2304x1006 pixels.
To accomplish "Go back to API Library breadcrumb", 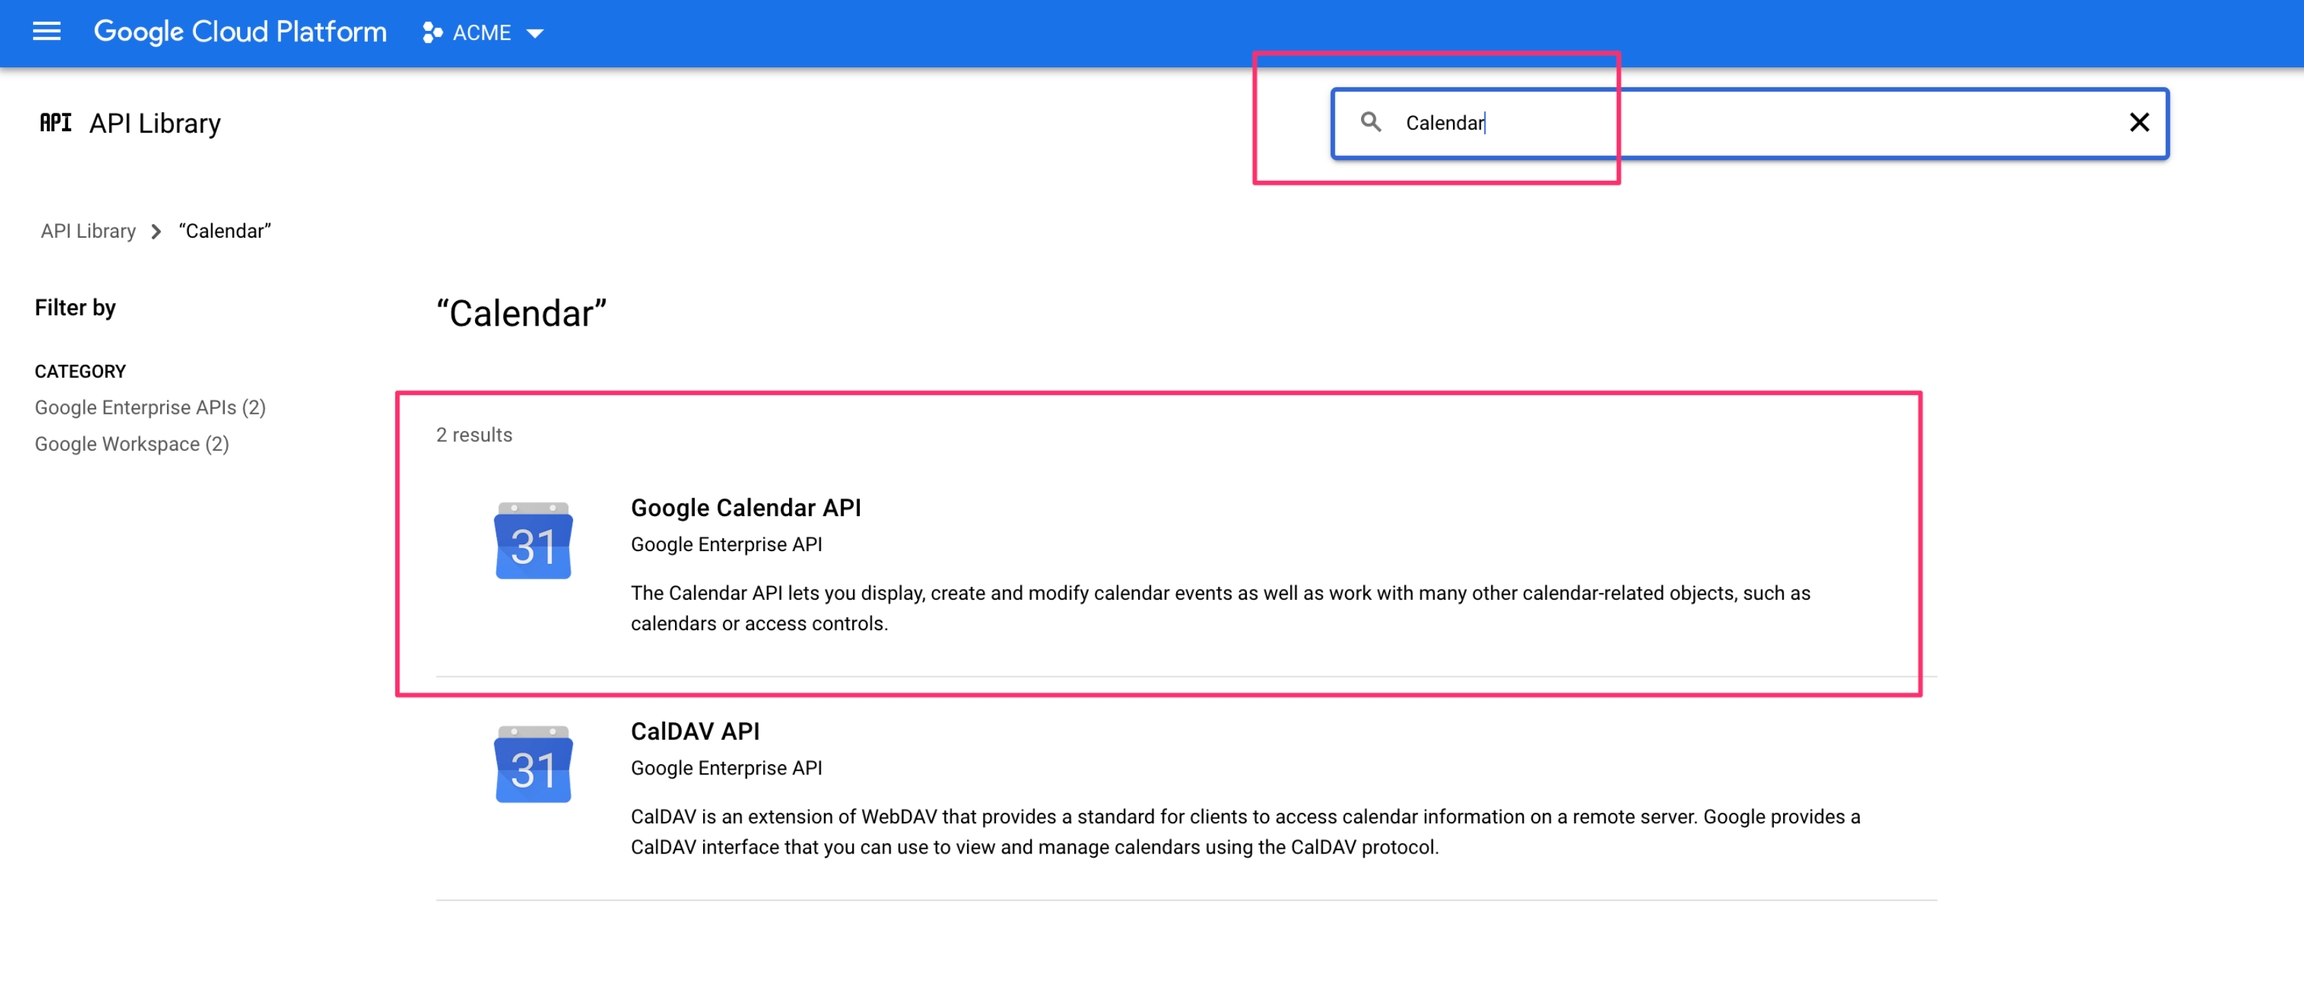I will click(88, 232).
